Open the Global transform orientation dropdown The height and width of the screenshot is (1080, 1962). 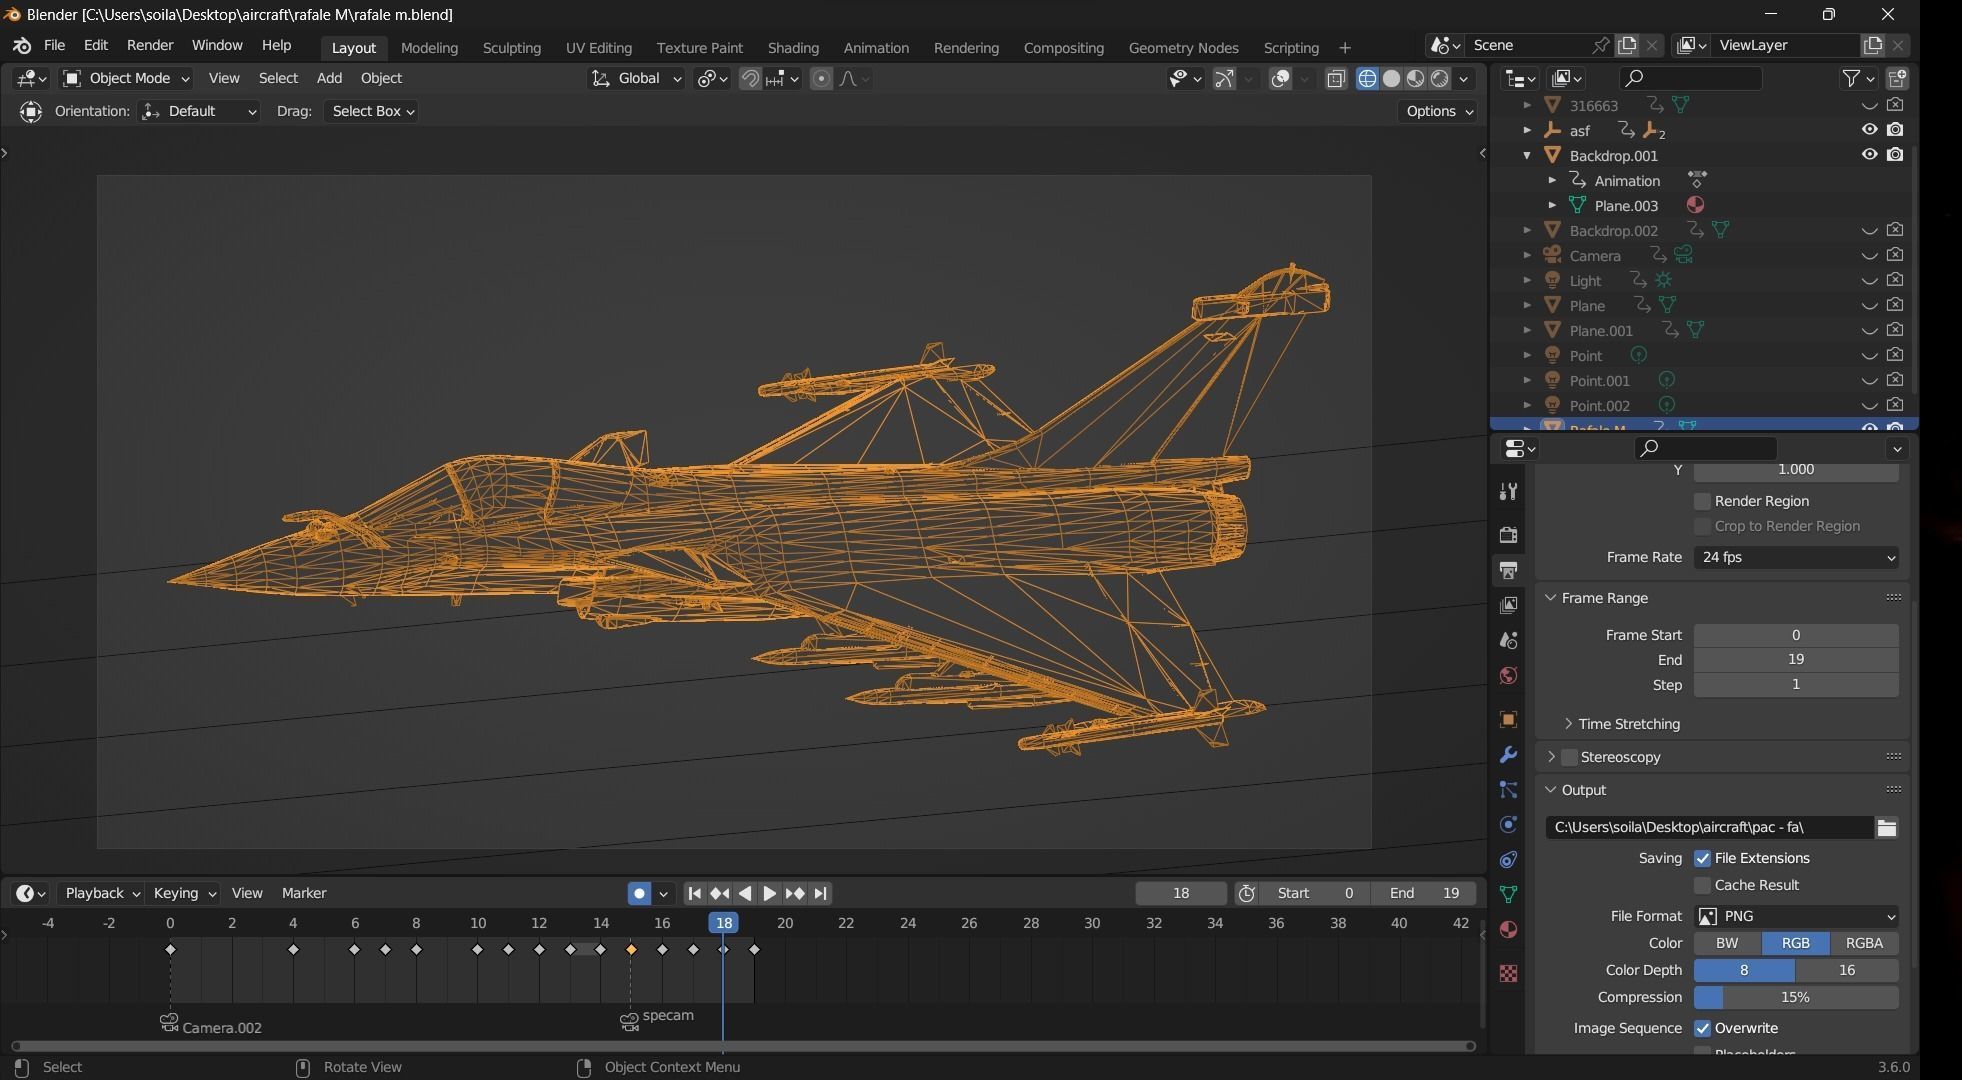[636, 79]
